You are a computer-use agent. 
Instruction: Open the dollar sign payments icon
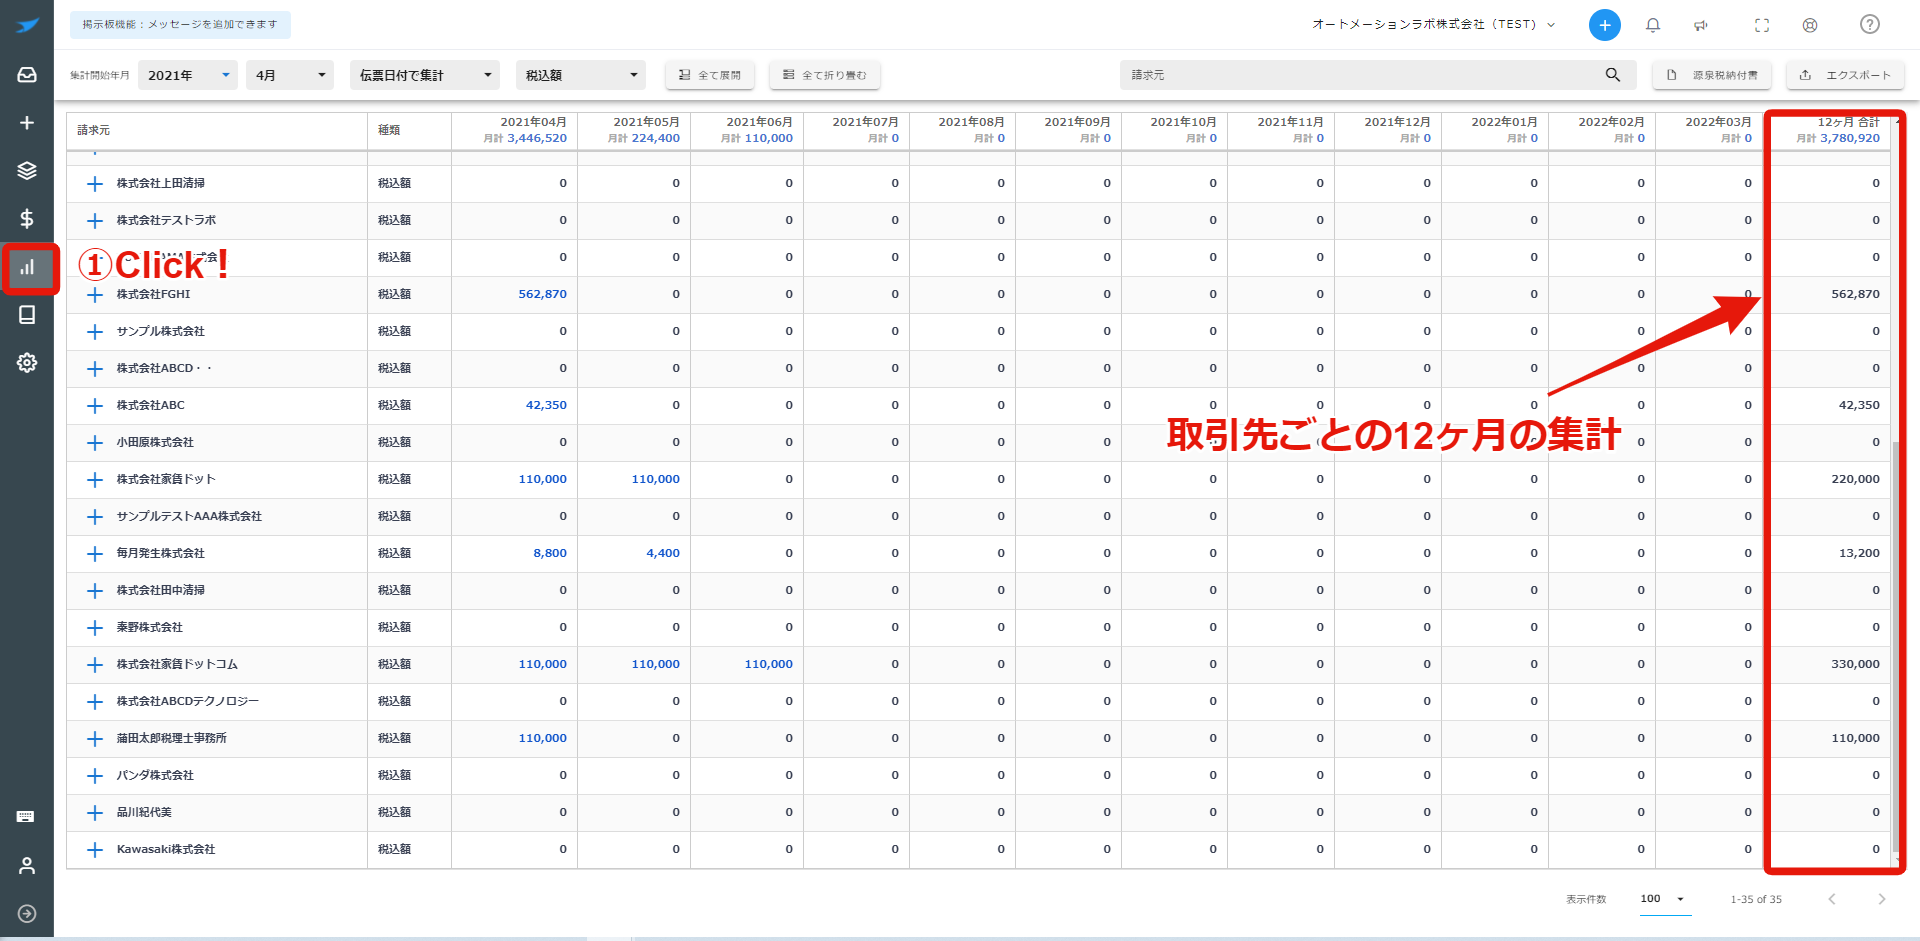click(x=27, y=219)
